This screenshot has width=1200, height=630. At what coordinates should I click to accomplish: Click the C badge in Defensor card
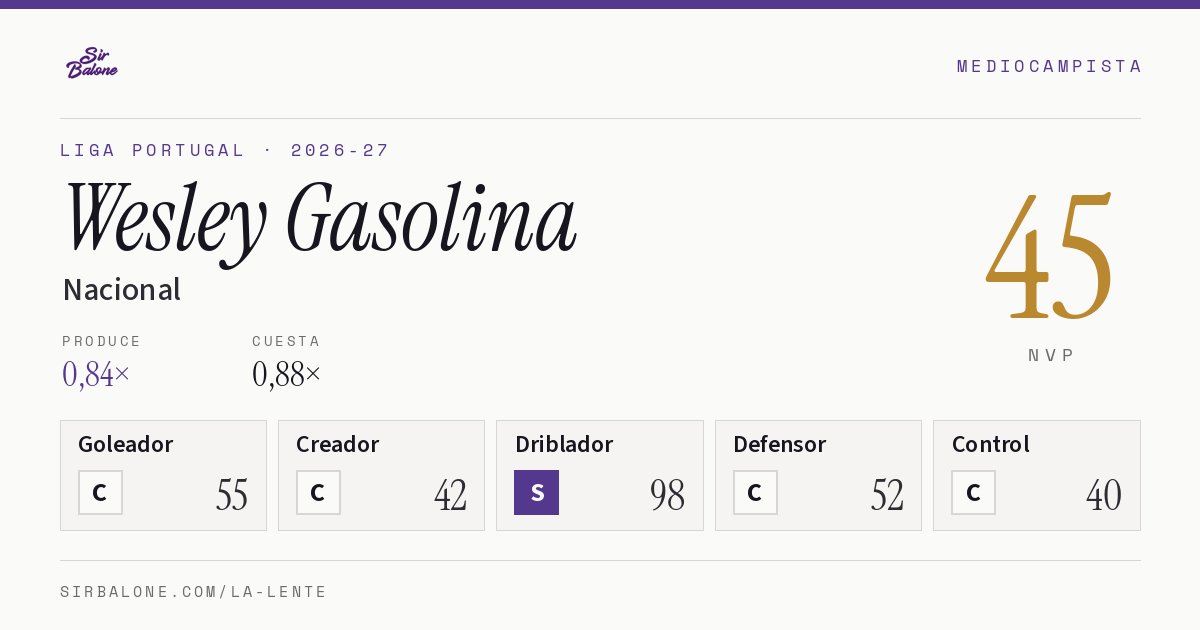pyautogui.click(x=755, y=492)
